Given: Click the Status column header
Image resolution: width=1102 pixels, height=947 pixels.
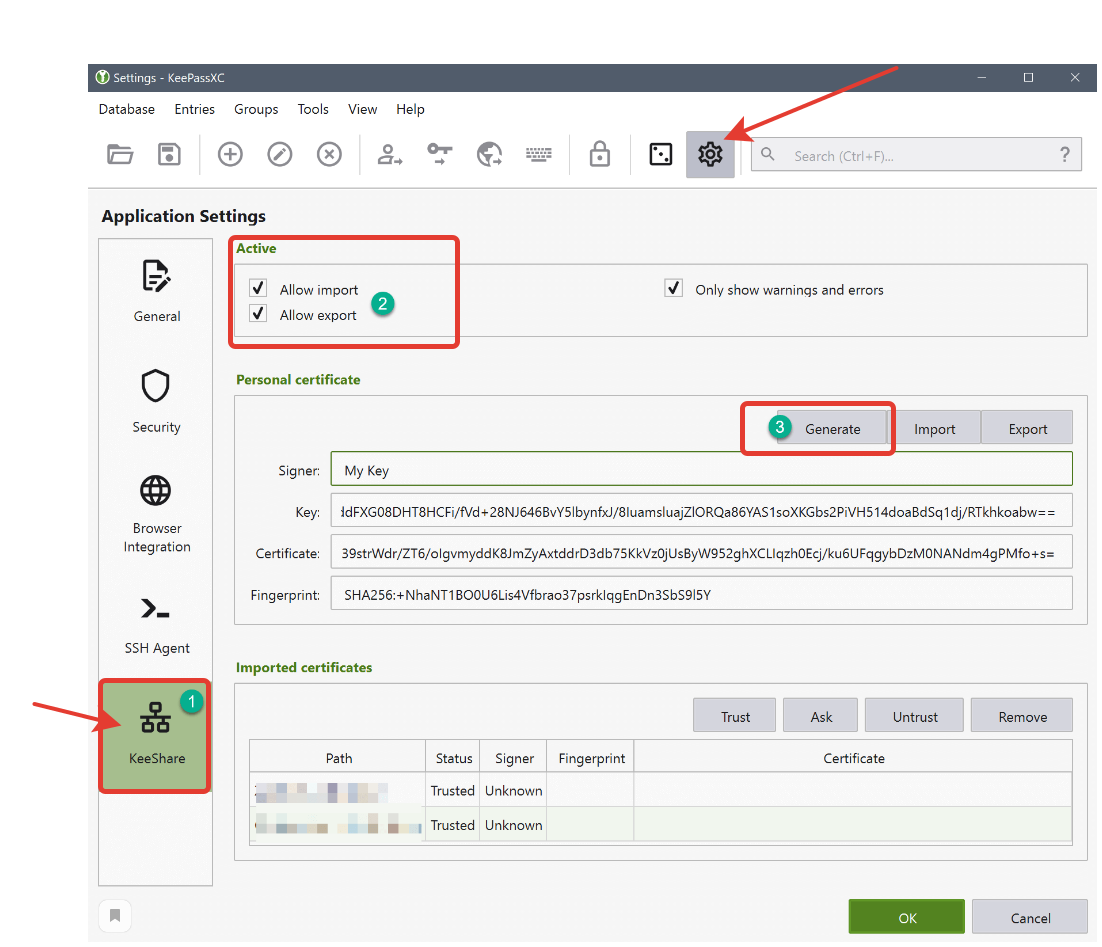Looking at the screenshot, I should (x=453, y=757).
